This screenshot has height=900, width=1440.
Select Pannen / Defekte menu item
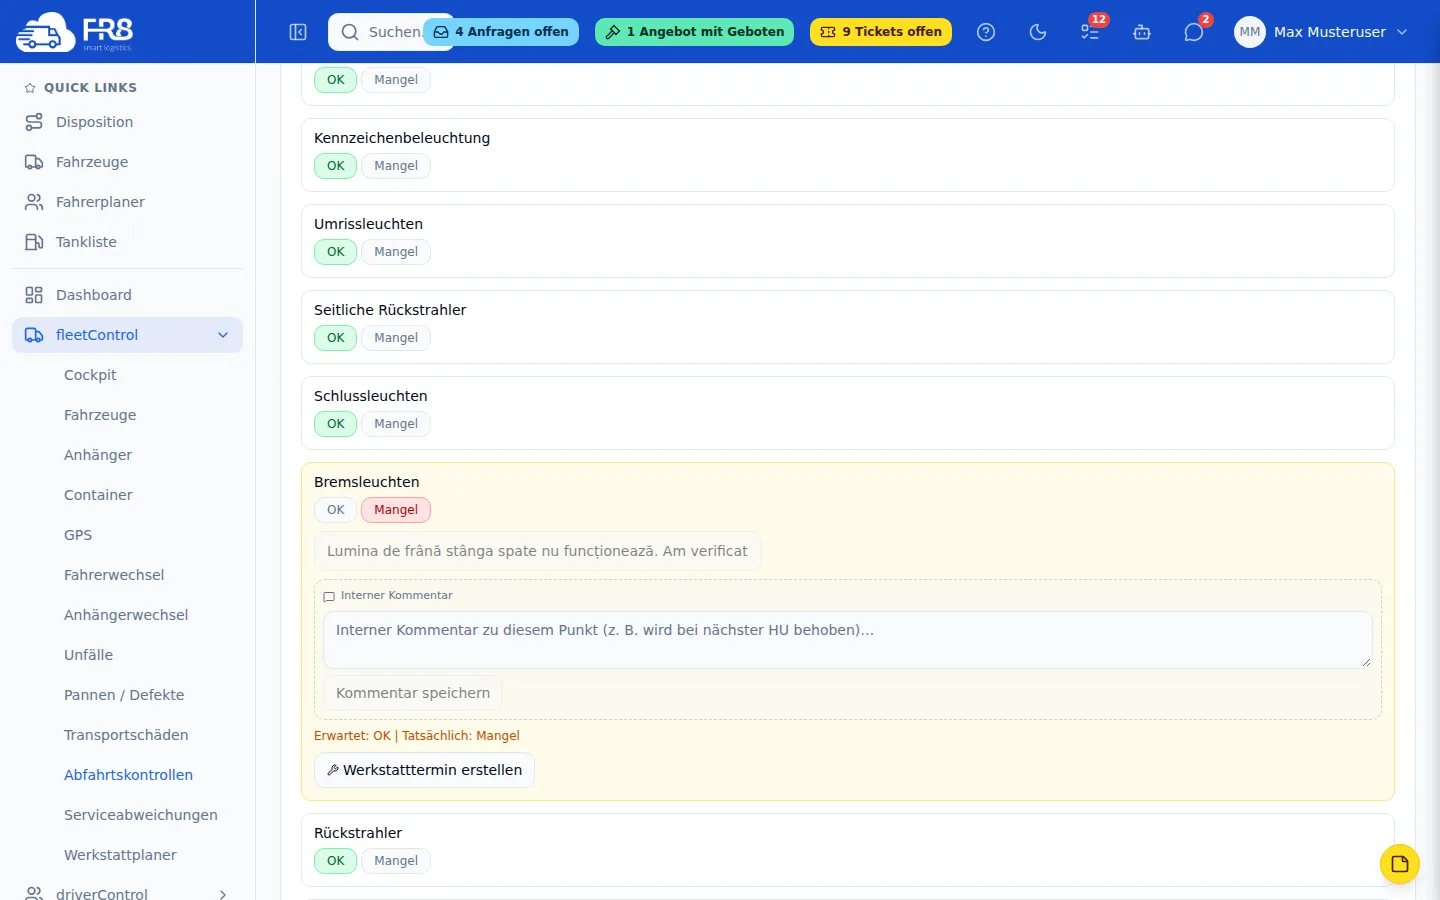click(124, 695)
